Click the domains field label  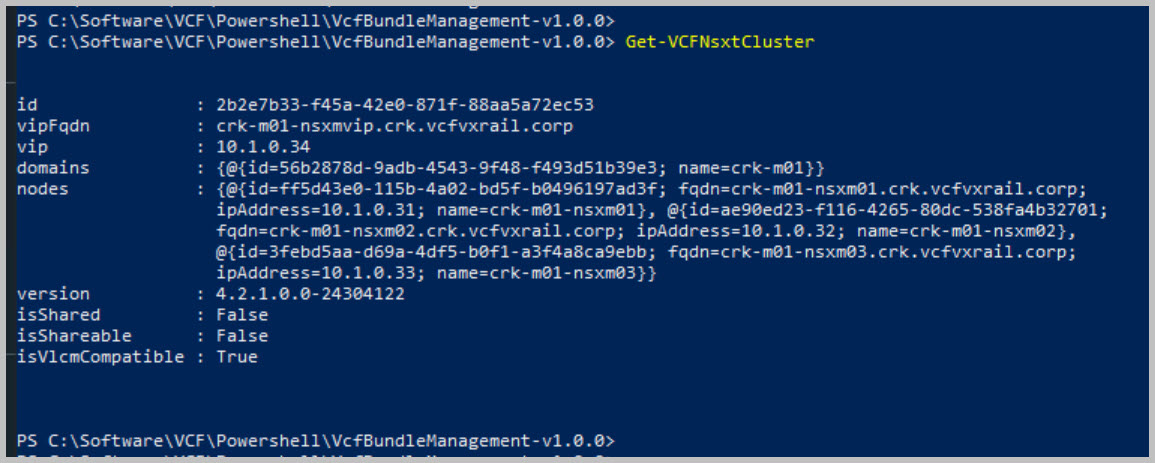[53, 168]
